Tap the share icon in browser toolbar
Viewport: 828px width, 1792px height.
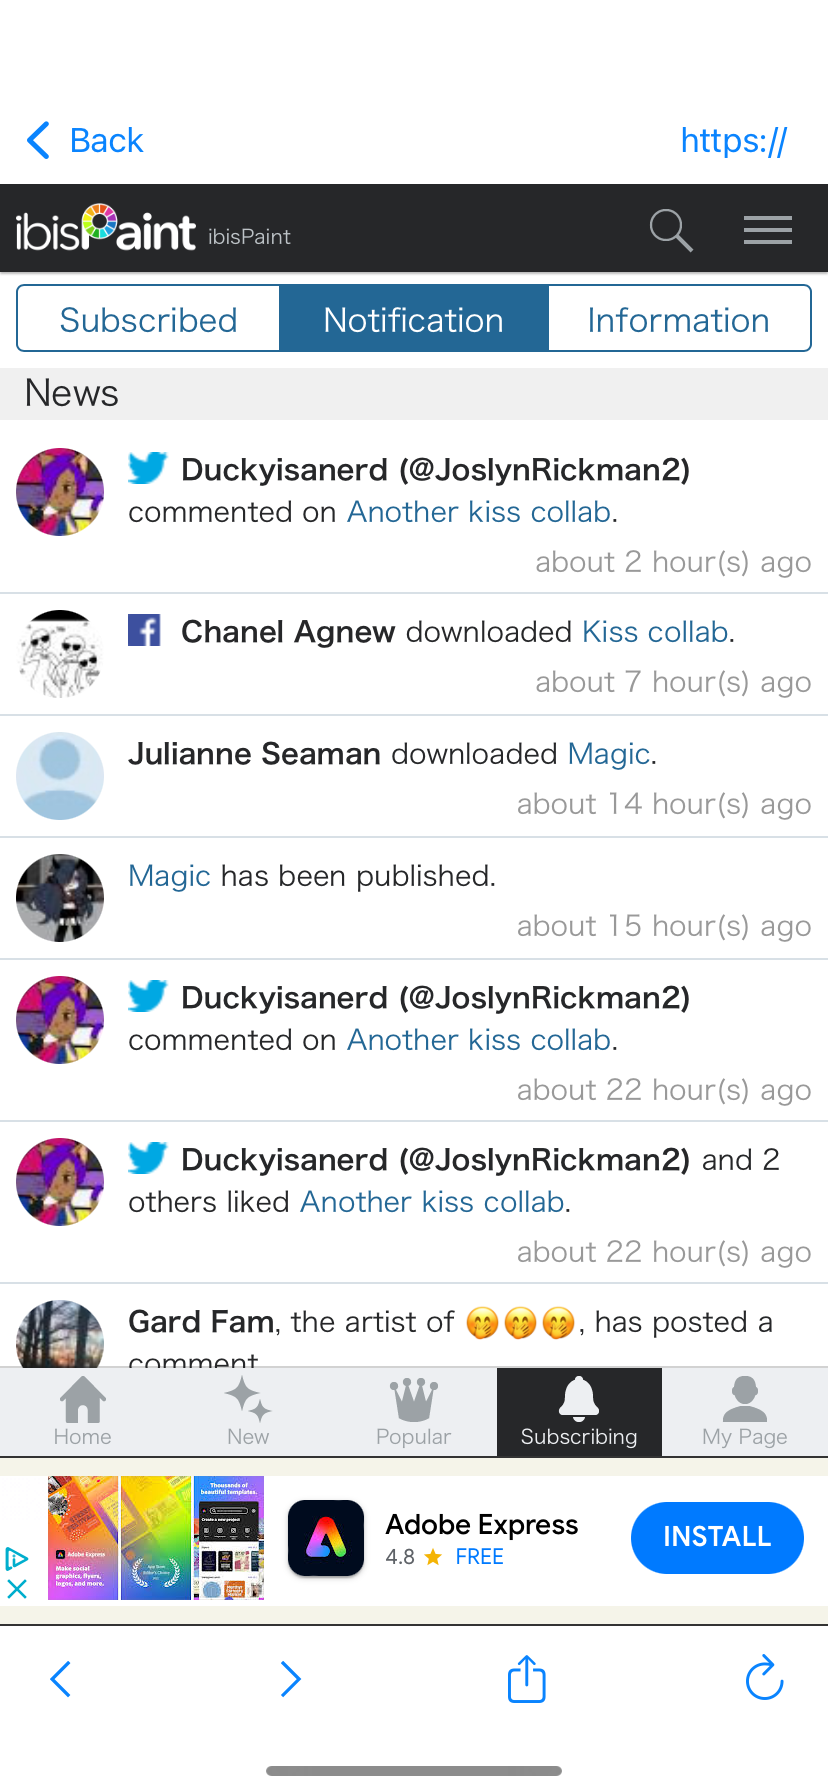coord(527,1679)
